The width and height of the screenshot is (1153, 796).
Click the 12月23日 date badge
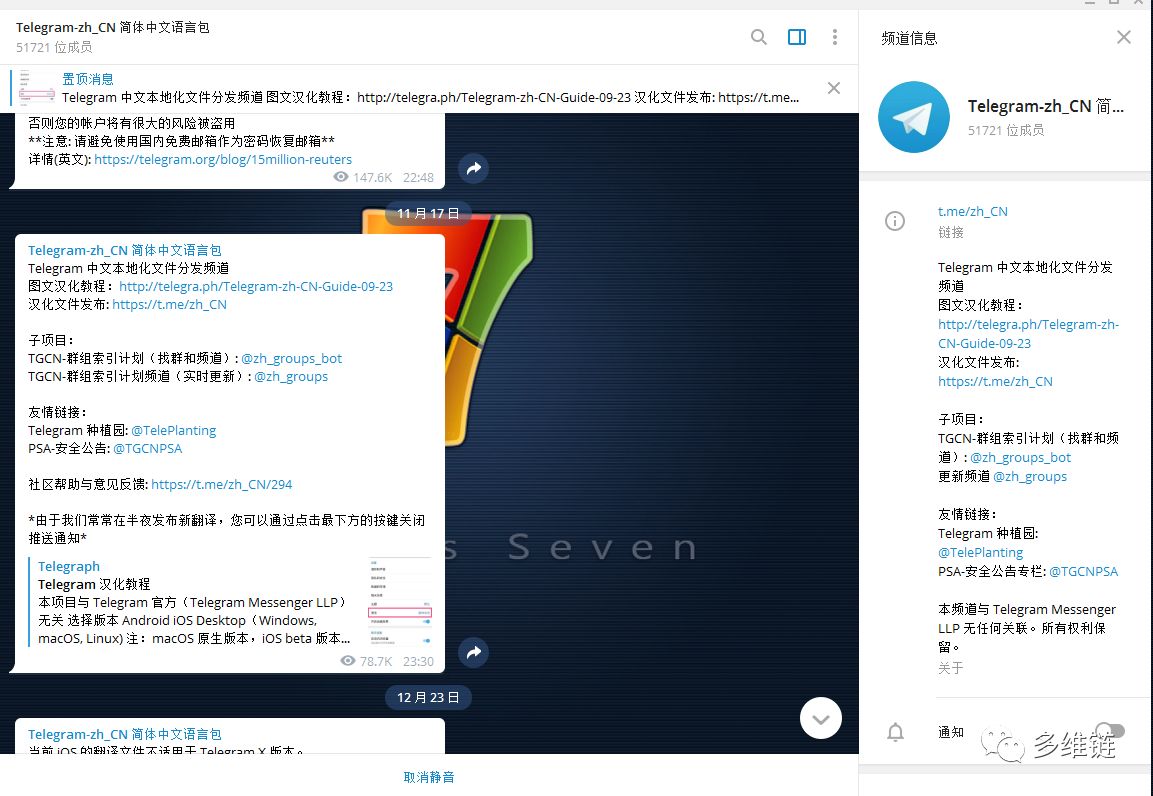(428, 698)
